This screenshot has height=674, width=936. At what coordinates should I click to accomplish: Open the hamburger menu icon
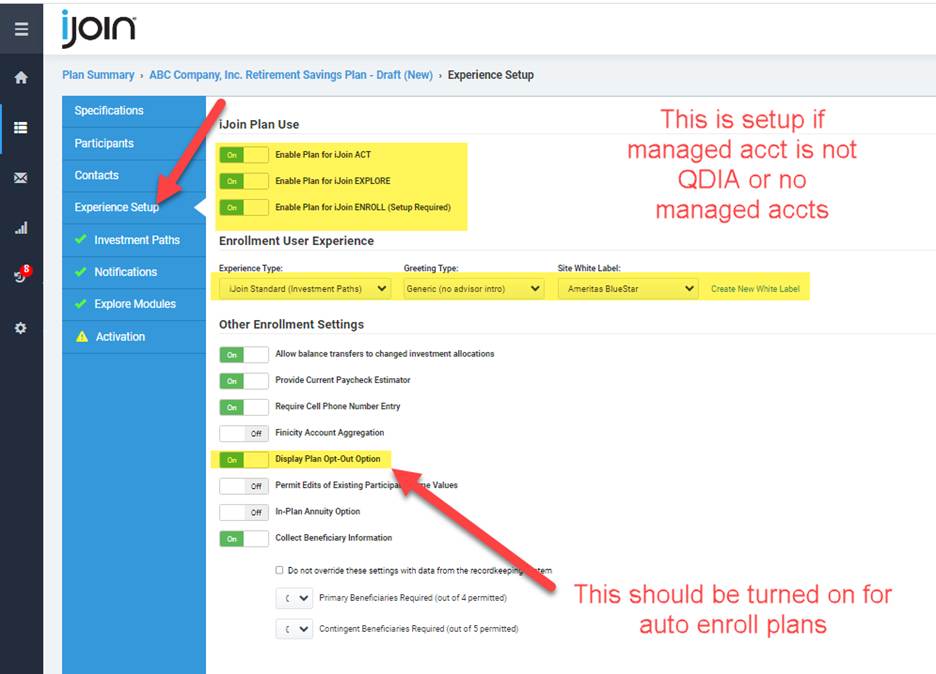pyautogui.click(x=21, y=29)
